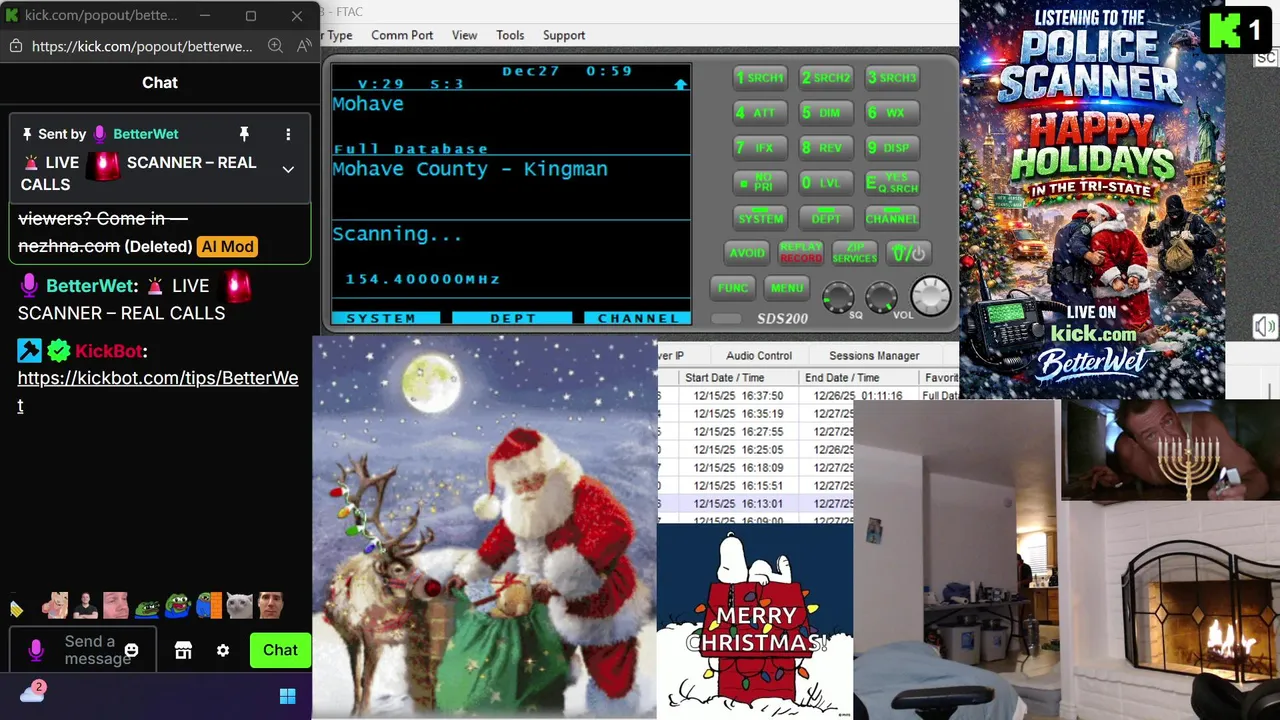Click the REPLAY RECORD key
Screen dimensions: 1280x720
[800, 253]
